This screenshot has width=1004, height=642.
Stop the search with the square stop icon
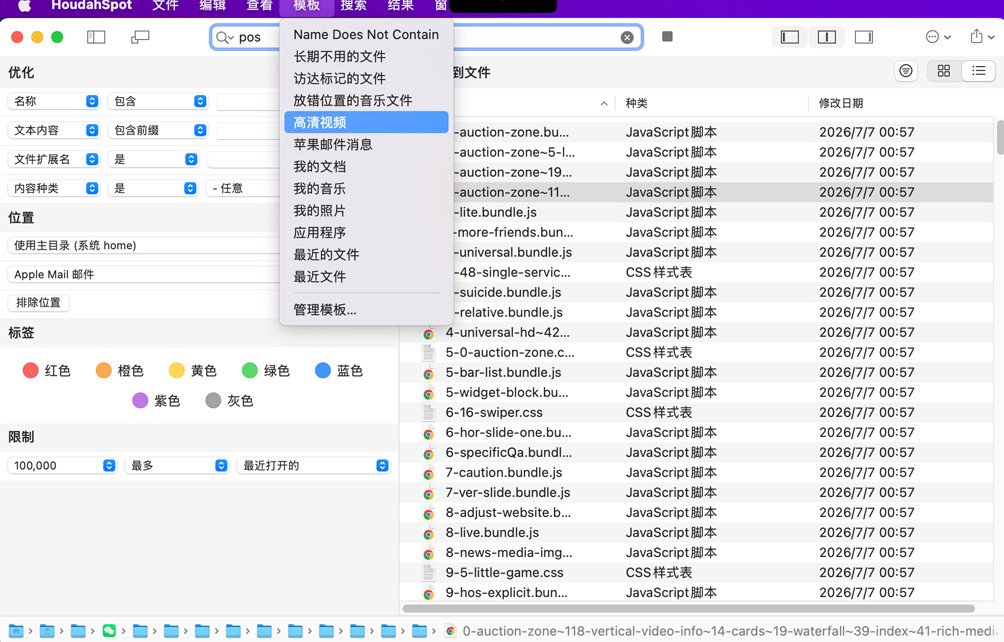[x=667, y=36]
